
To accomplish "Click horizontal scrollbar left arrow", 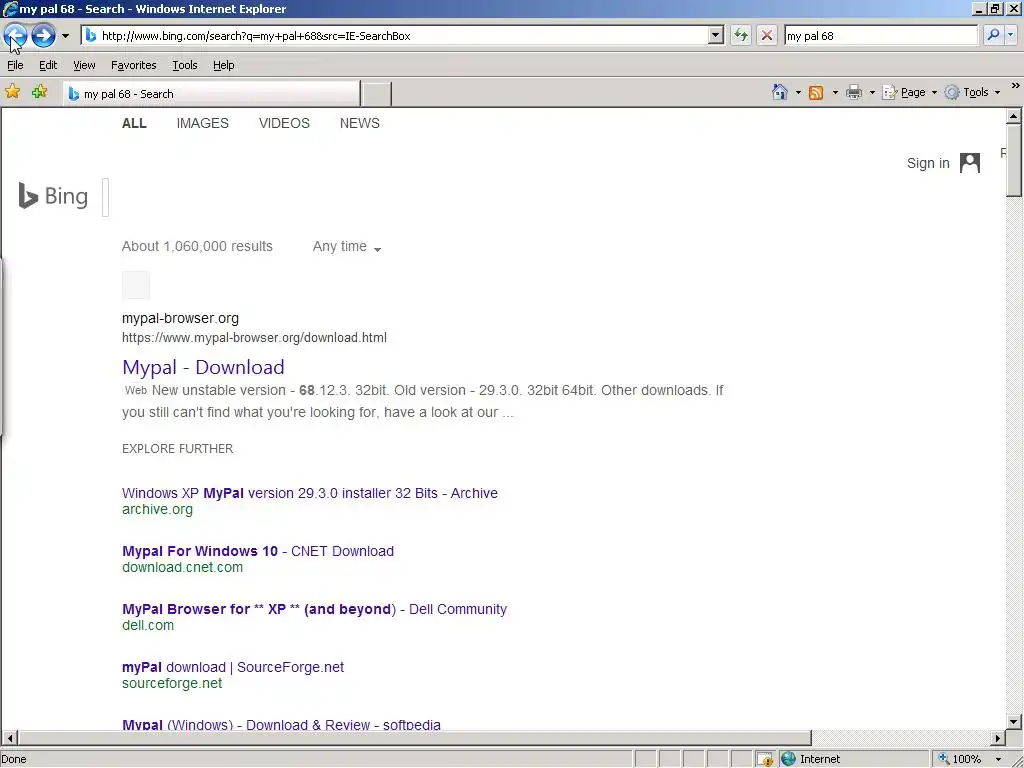I will click(x=9, y=738).
